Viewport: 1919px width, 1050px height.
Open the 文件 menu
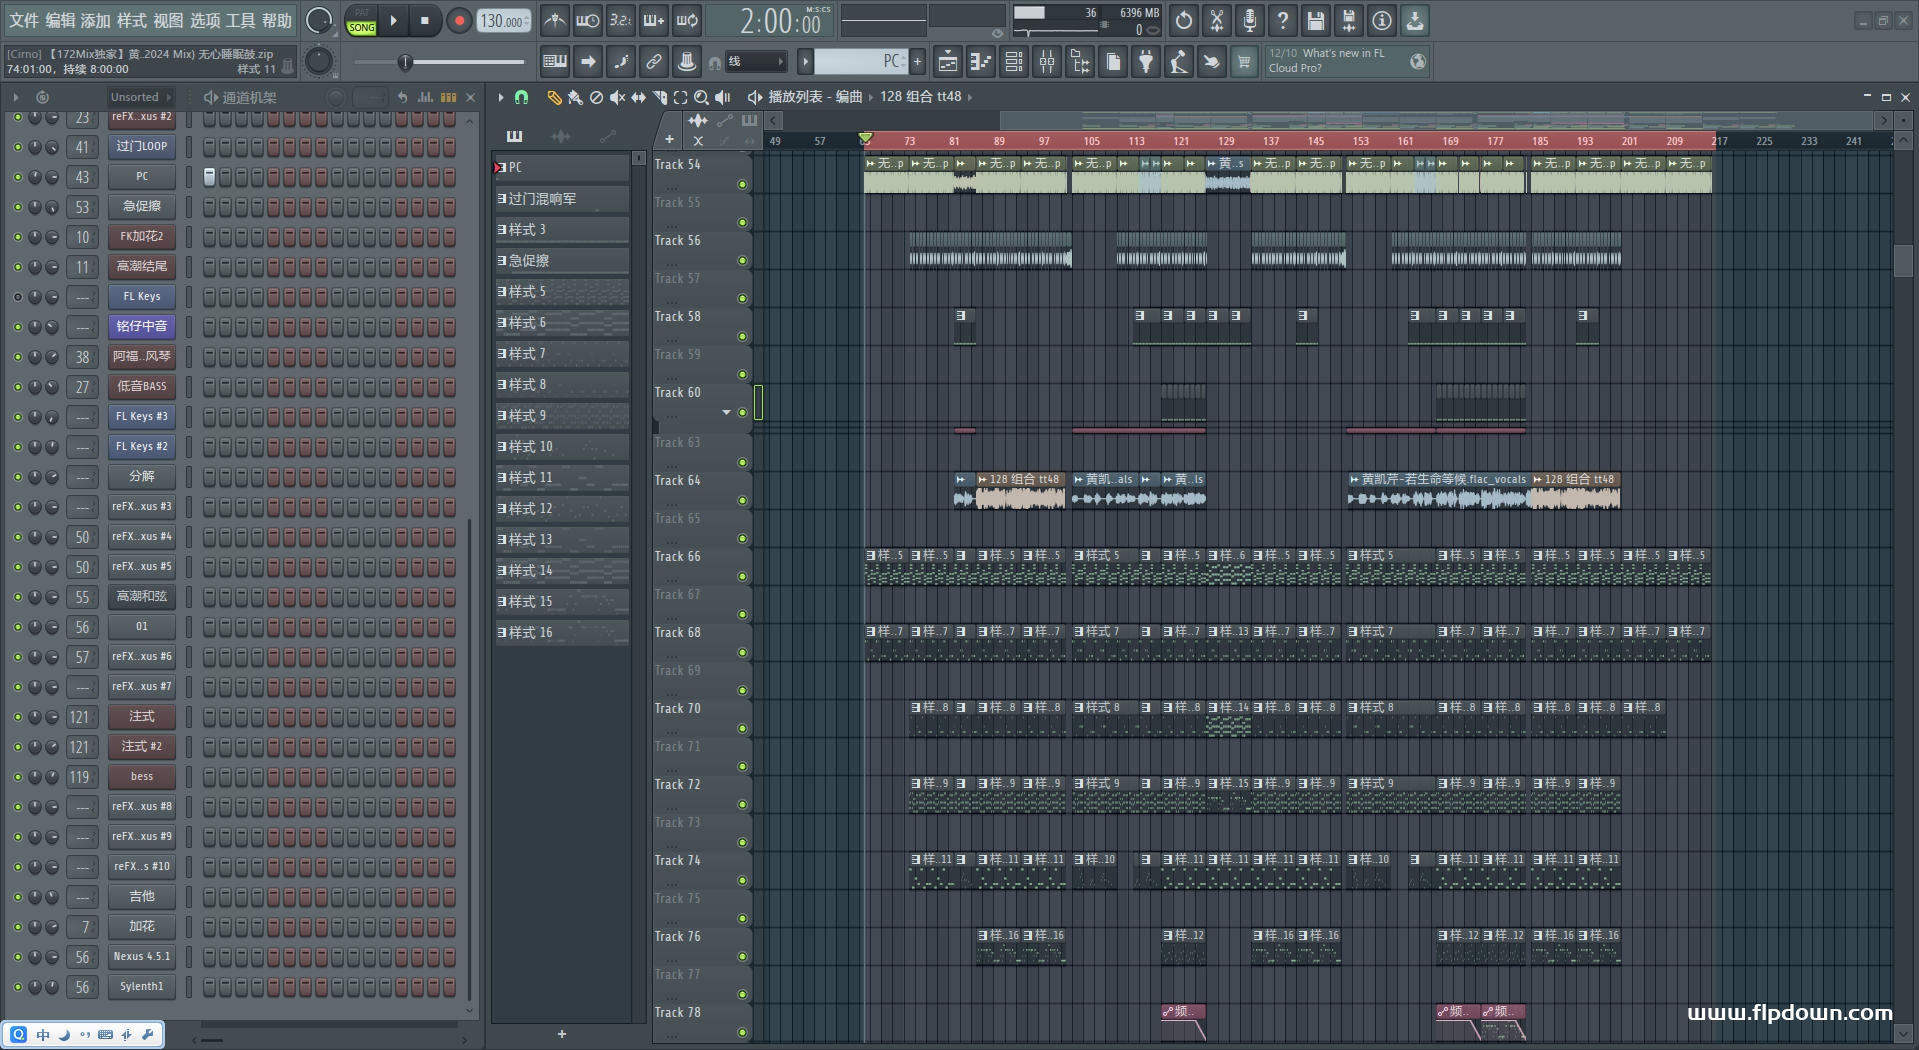24,21
